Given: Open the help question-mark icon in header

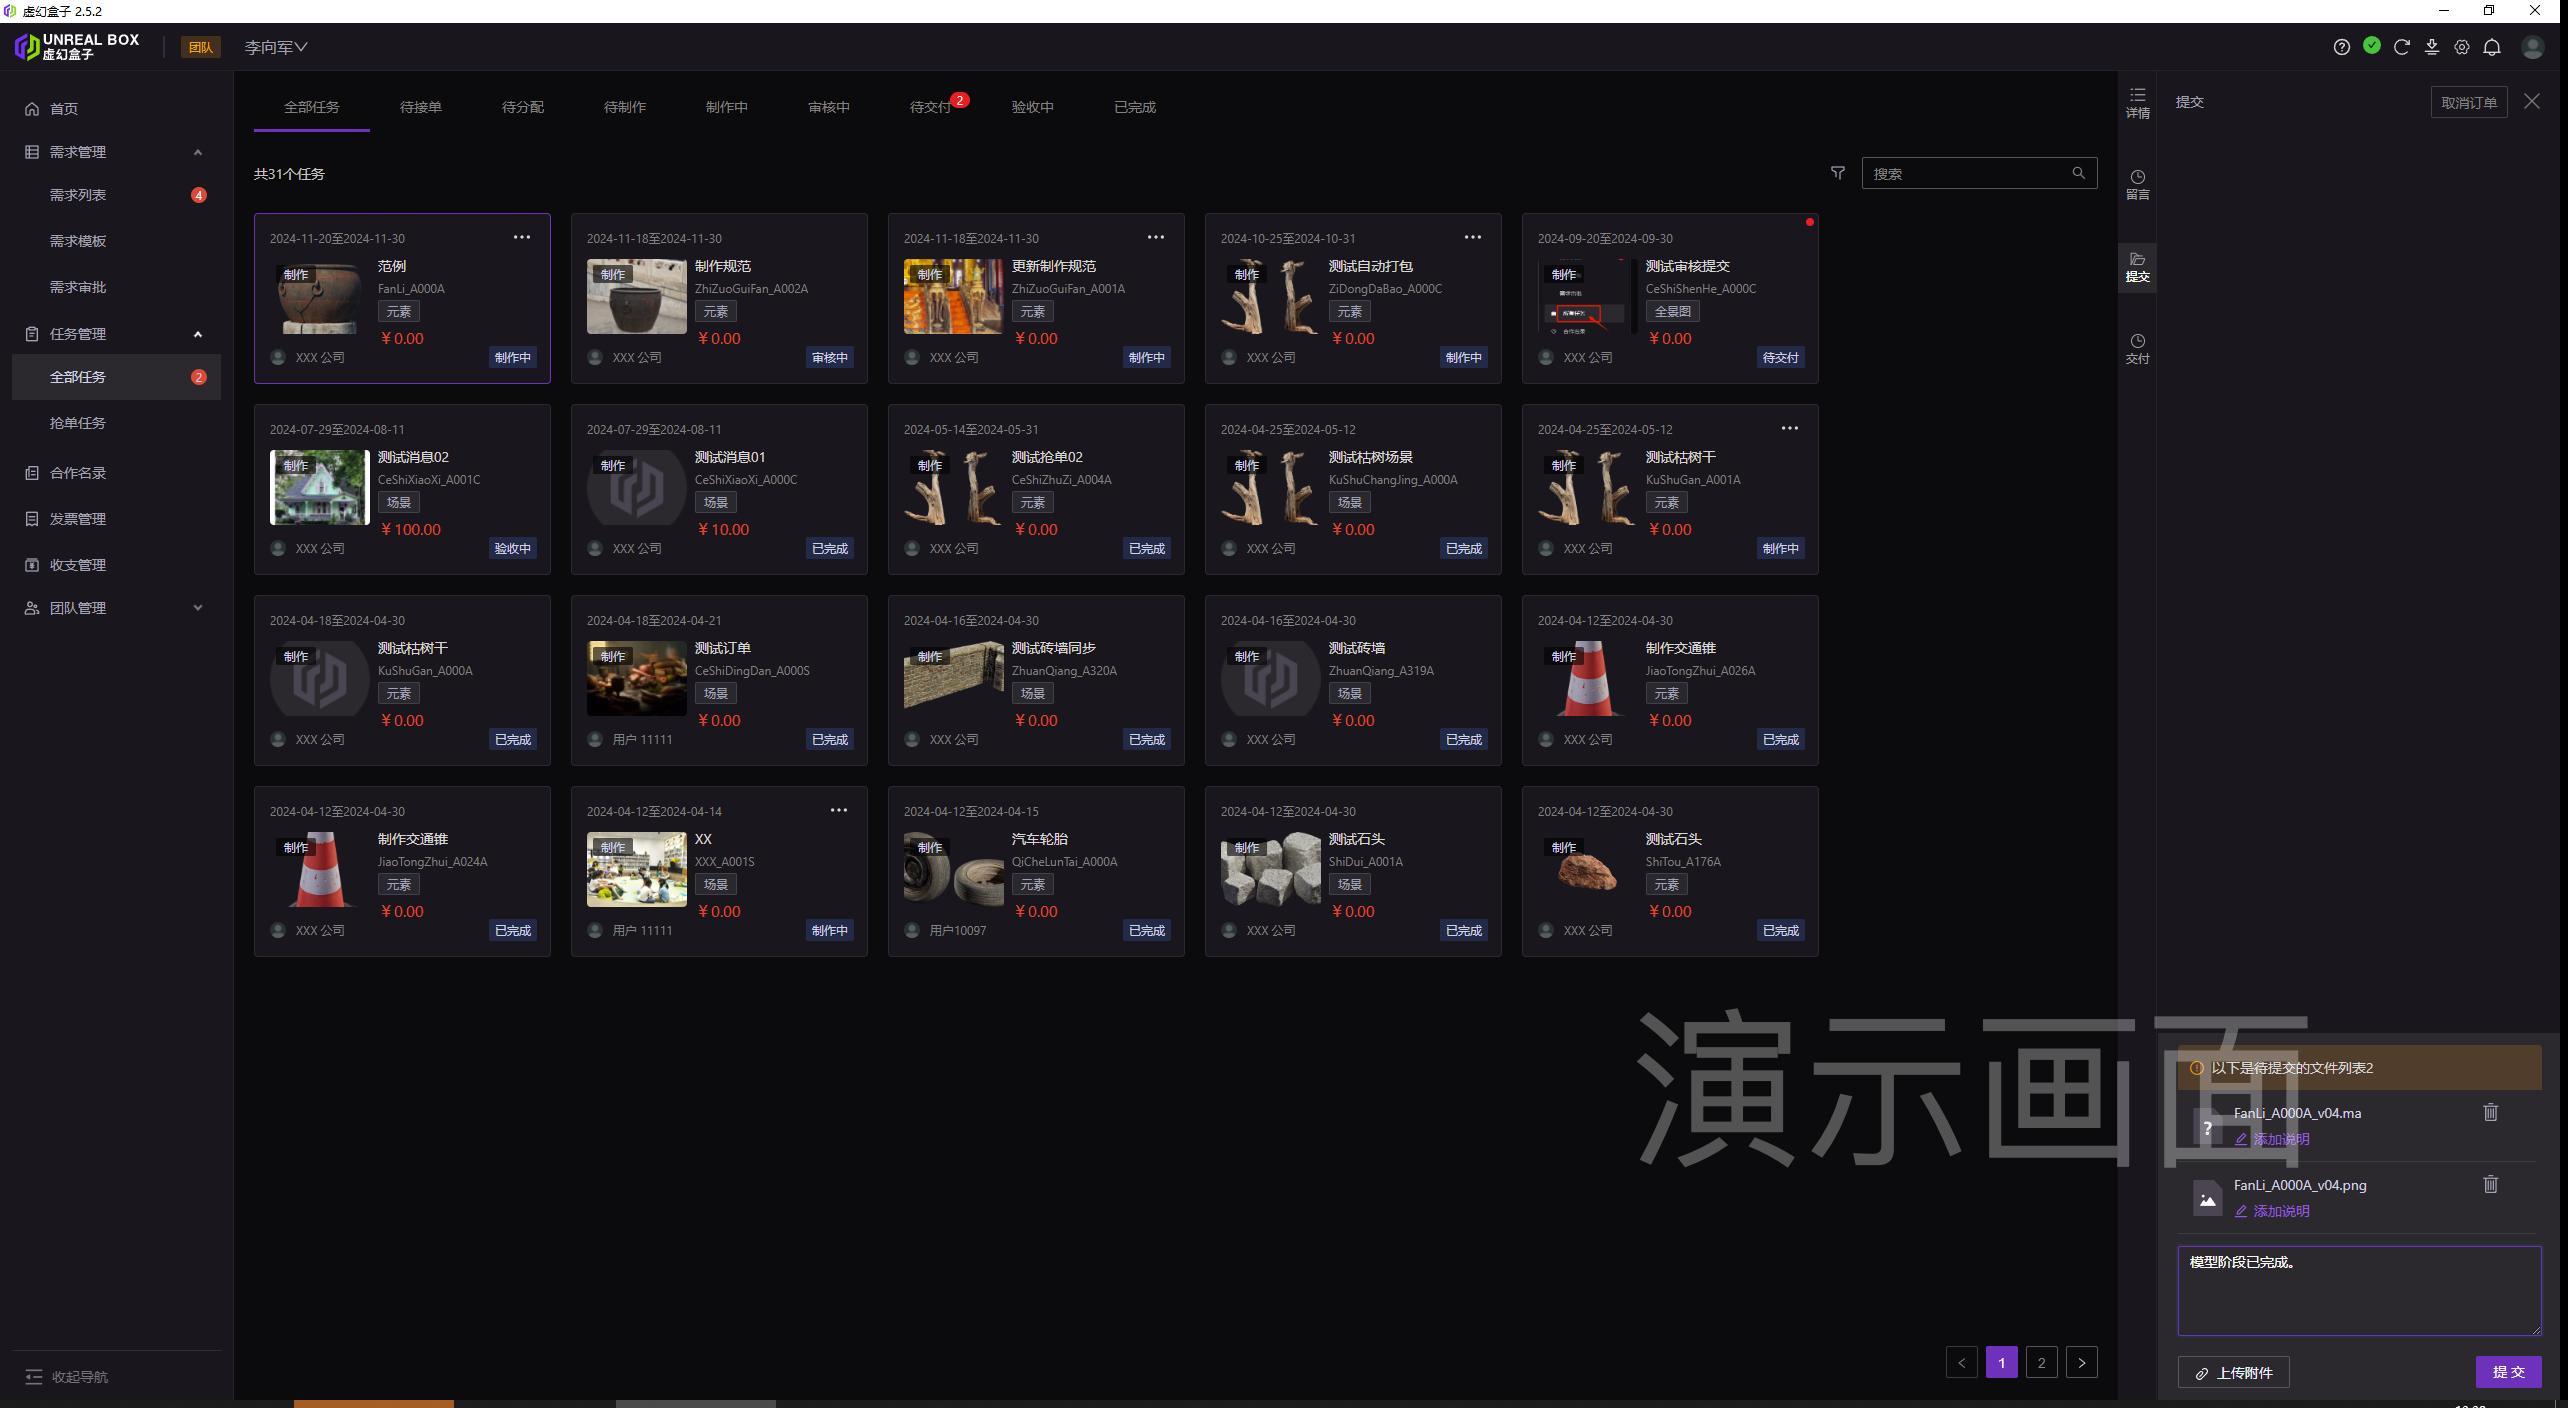Looking at the screenshot, I should 2341,47.
